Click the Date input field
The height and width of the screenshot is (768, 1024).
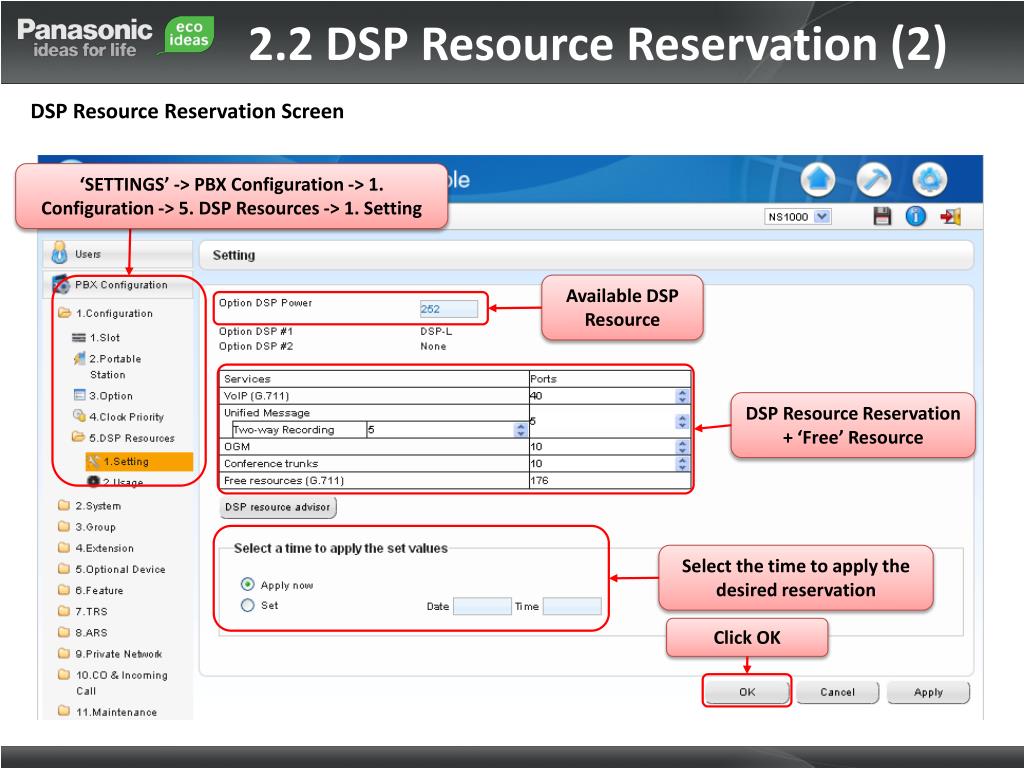[x=482, y=606]
